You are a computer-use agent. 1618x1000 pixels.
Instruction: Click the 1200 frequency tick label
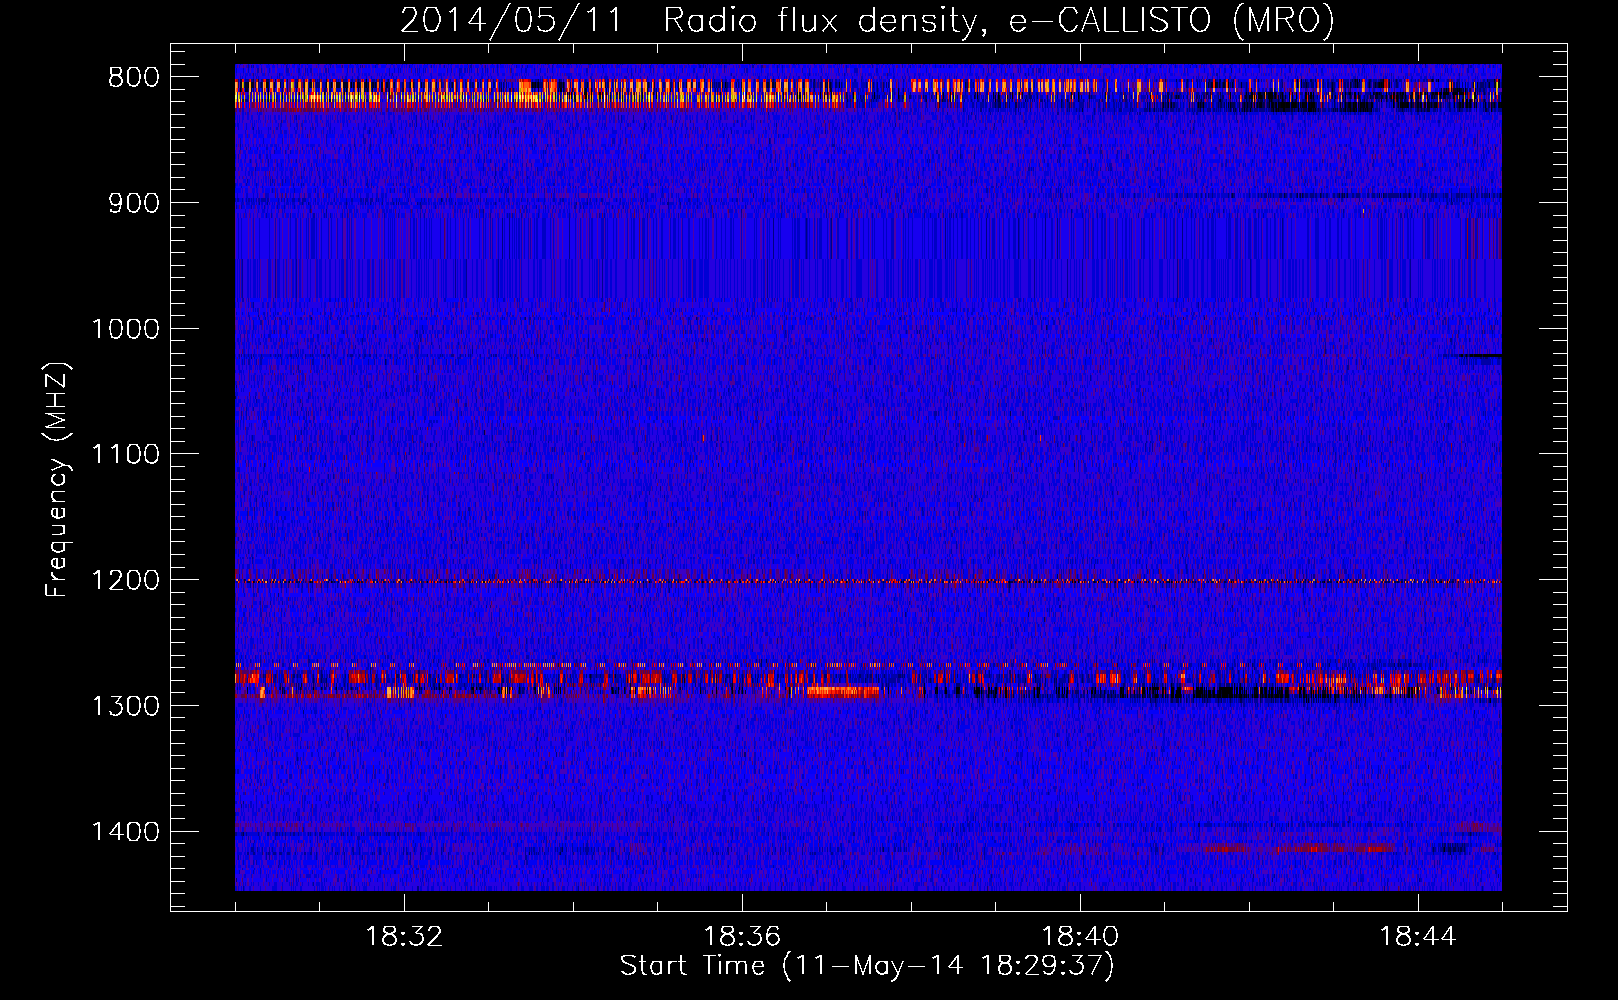(x=125, y=581)
